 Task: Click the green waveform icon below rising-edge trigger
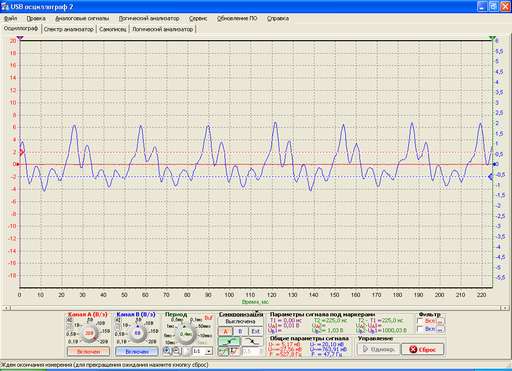pyautogui.click(x=223, y=351)
